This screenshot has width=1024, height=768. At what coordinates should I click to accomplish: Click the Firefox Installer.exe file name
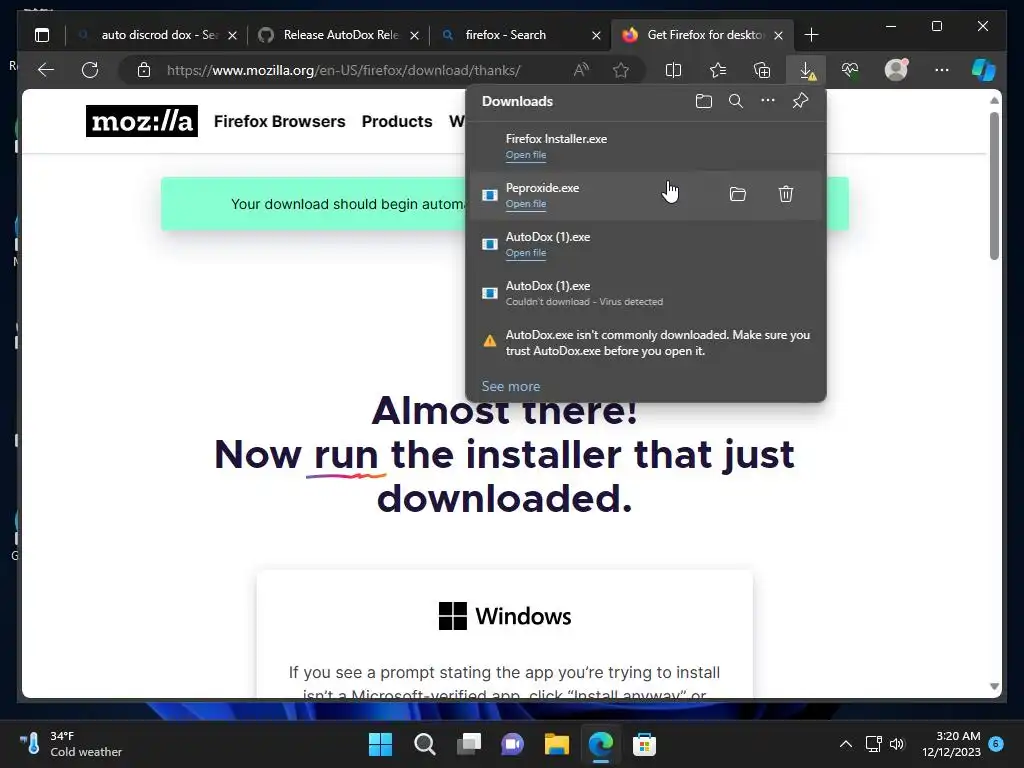pyautogui.click(x=556, y=138)
